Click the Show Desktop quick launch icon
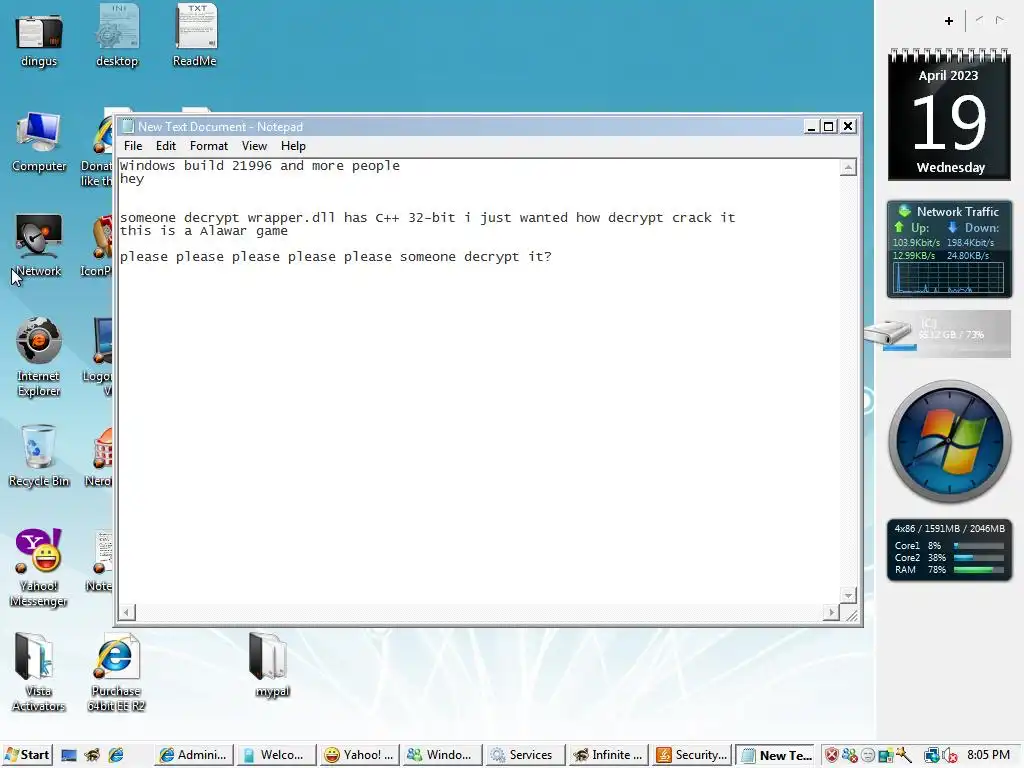Screen dimensions: 1024x768 [x=69, y=756]
